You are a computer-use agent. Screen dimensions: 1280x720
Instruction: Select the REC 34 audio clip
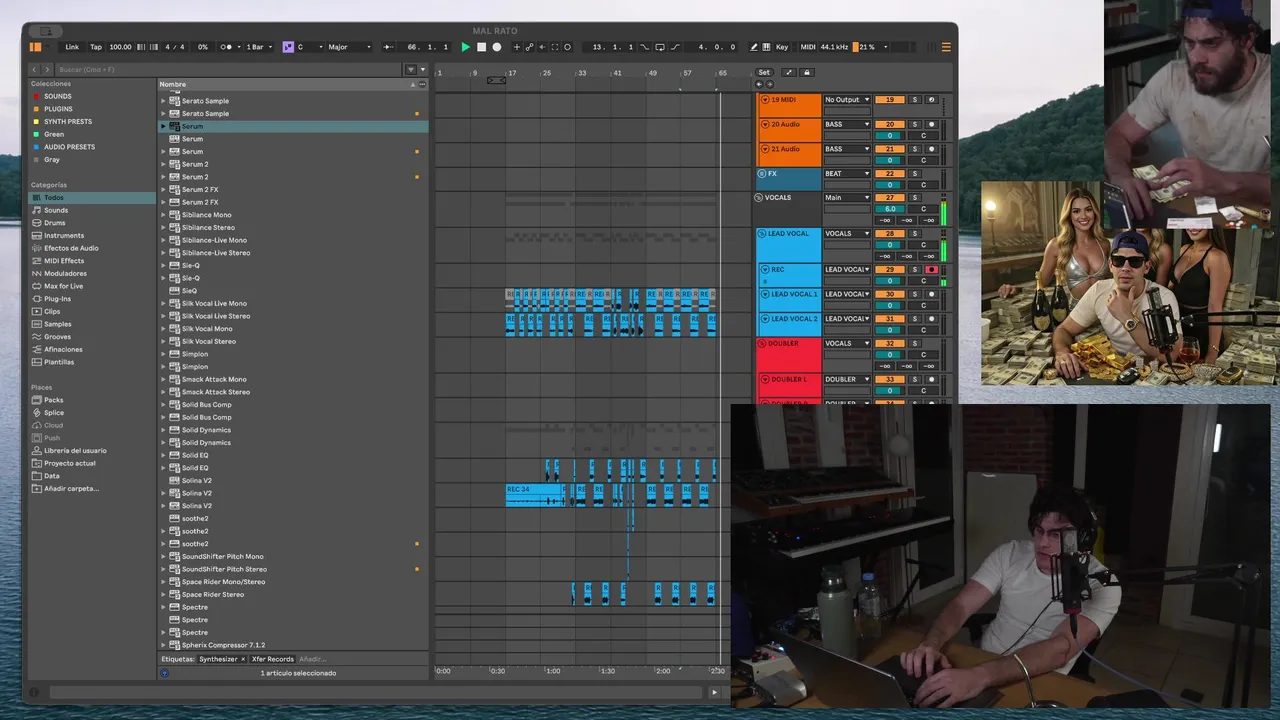535,494
